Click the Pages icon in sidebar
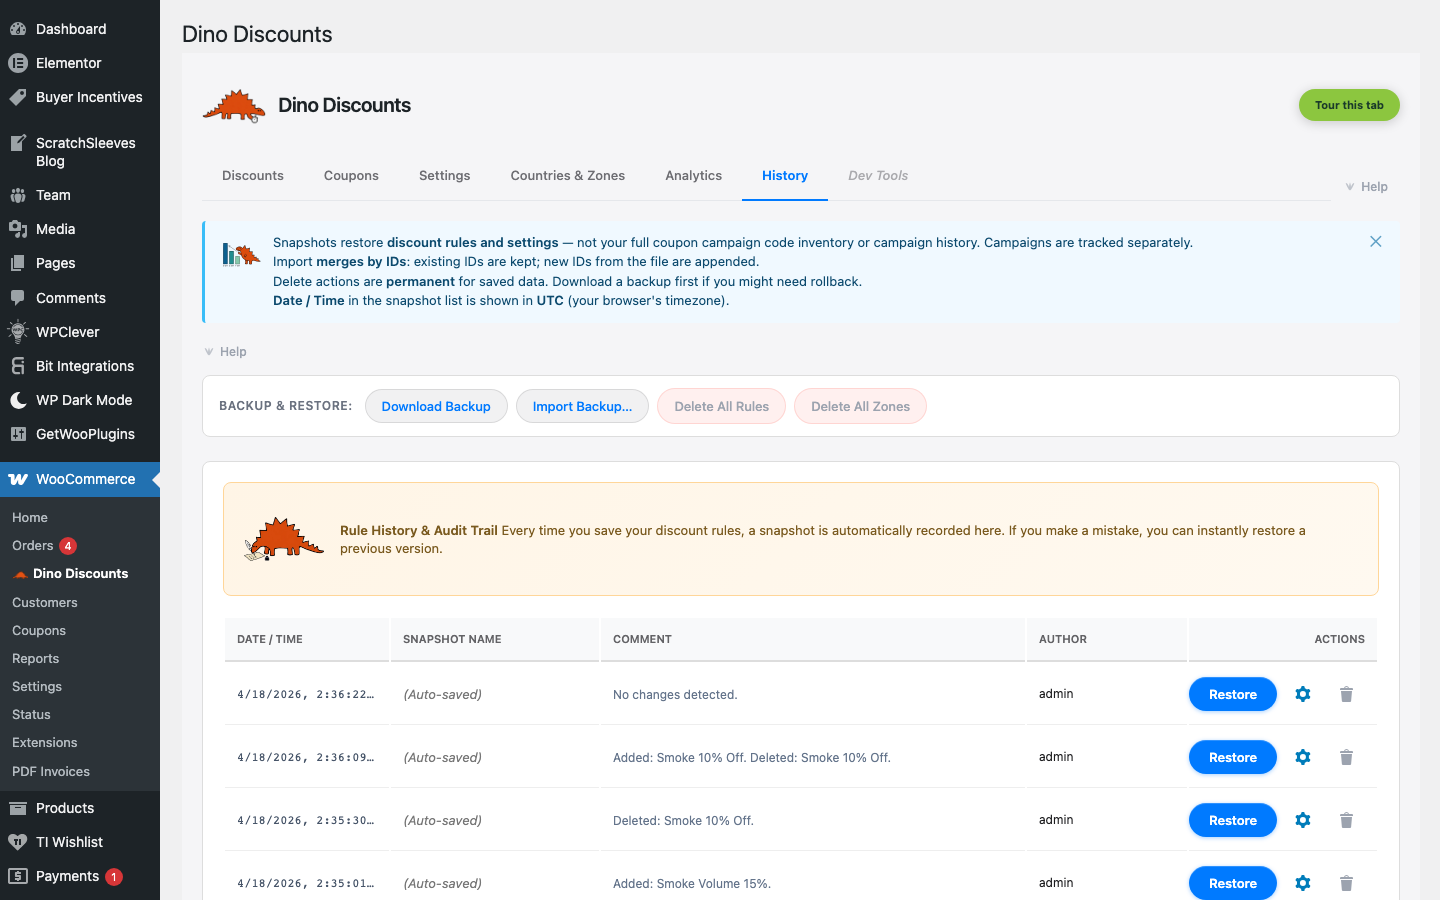1440x900 pixels. click(18, 263)
